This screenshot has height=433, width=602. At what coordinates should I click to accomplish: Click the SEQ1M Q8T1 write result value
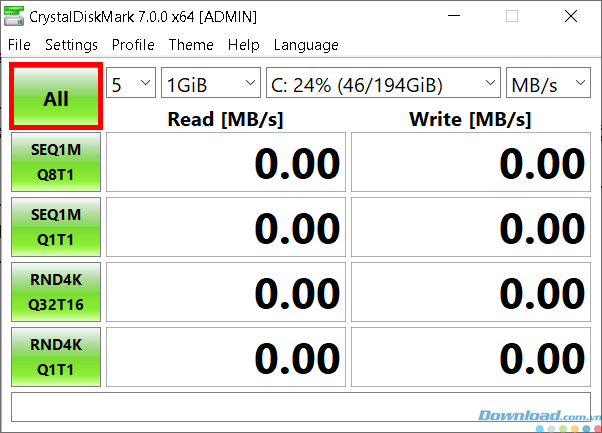(x=471, y=162)
